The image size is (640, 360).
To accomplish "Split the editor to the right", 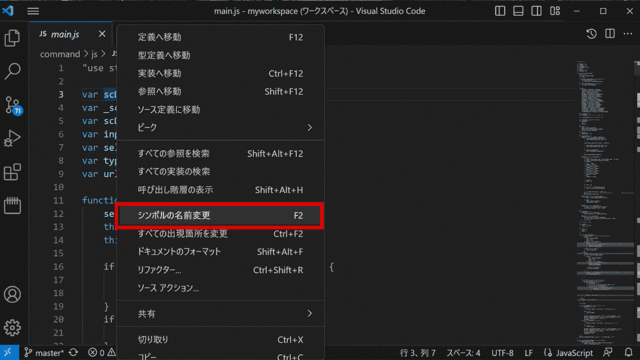I will (x=610, y=34).
